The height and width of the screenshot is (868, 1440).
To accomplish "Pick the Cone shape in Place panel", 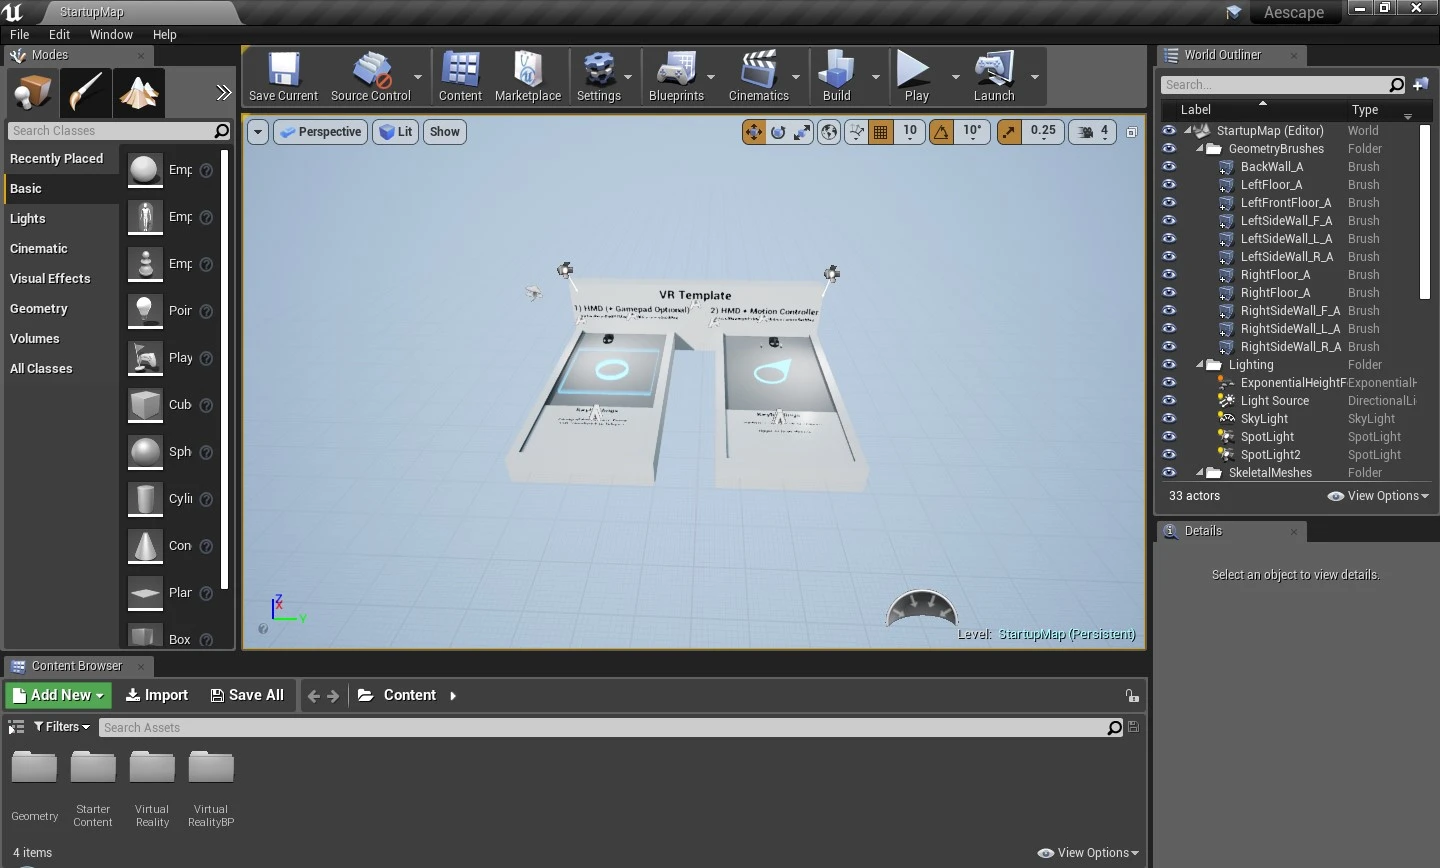I will pyautogui.click(x=145, y=546).
